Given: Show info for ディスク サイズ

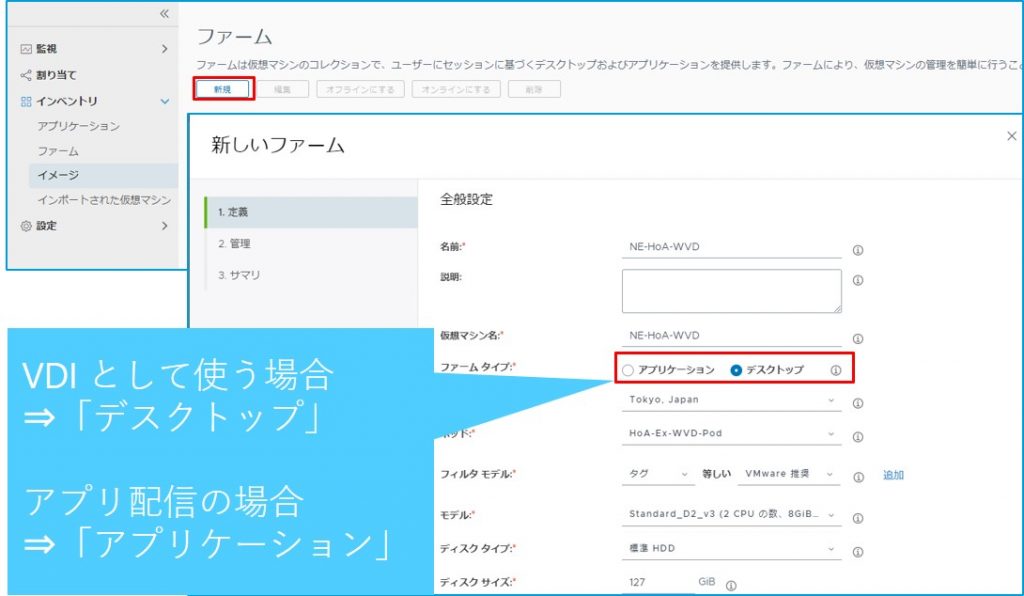Looking at the screenshot, I should pos(731,586).
